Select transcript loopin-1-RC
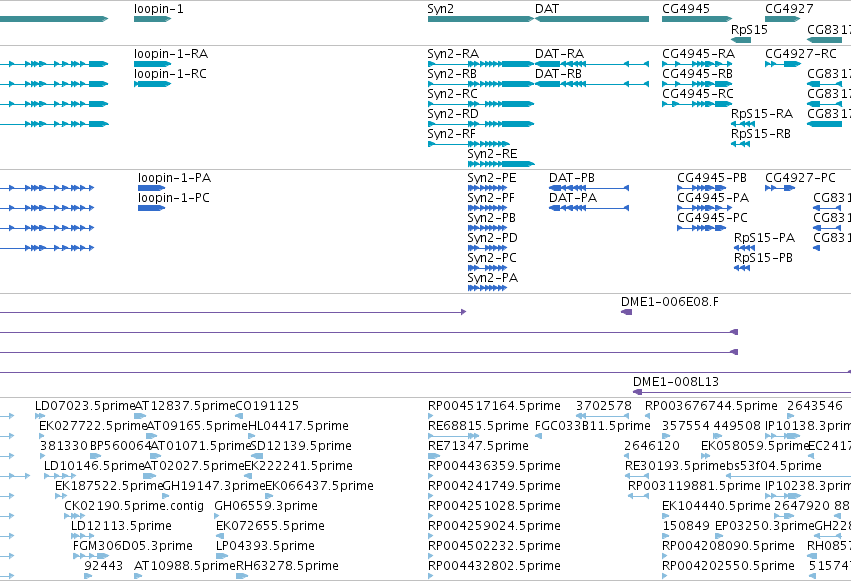851x581 pixels. tap(153, 84)
